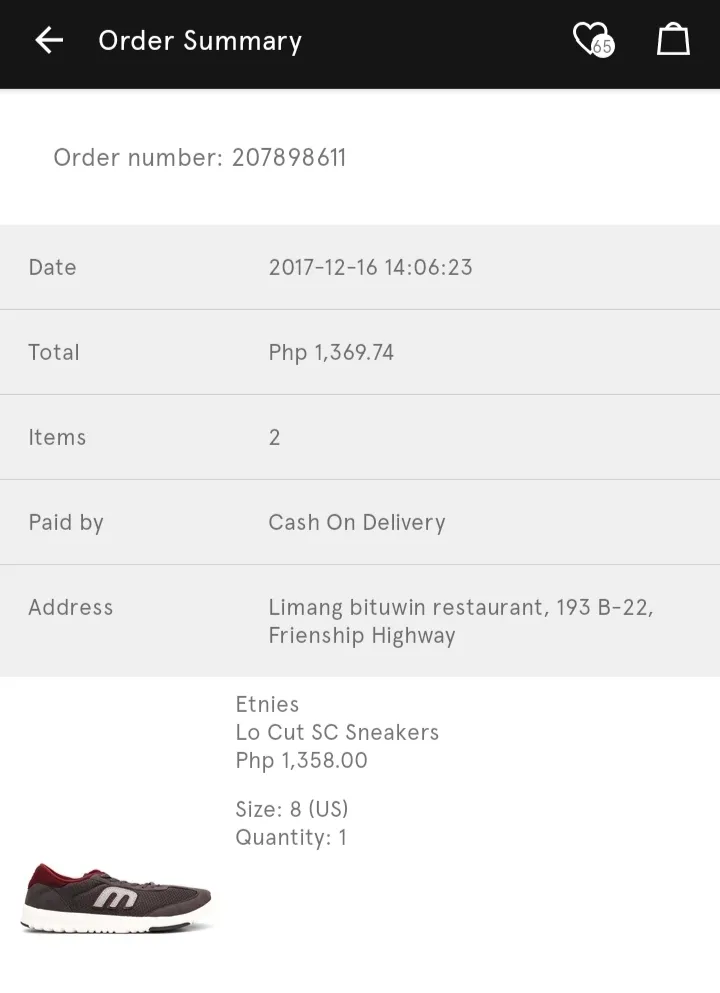Screen dimensions: 720x993
Task: Tap the Address label
Action: (x=71, y=607)
